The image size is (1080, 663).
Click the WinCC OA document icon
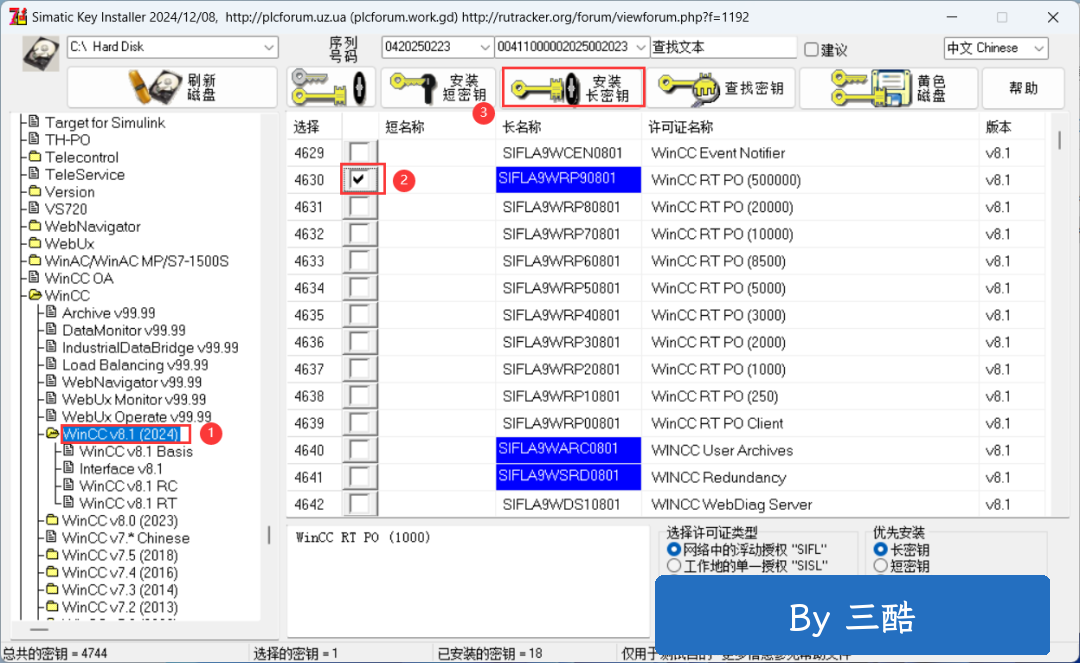point(34,277)
